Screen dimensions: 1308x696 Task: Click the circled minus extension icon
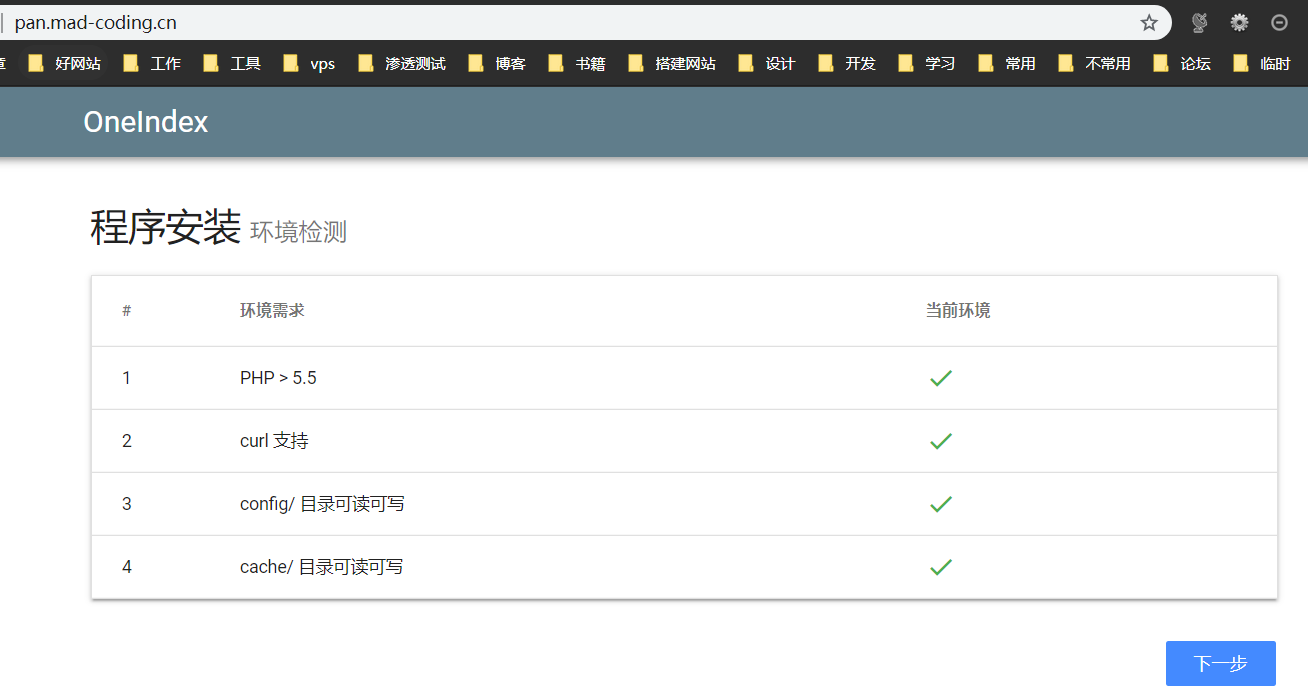click(x=1279, y=23)
